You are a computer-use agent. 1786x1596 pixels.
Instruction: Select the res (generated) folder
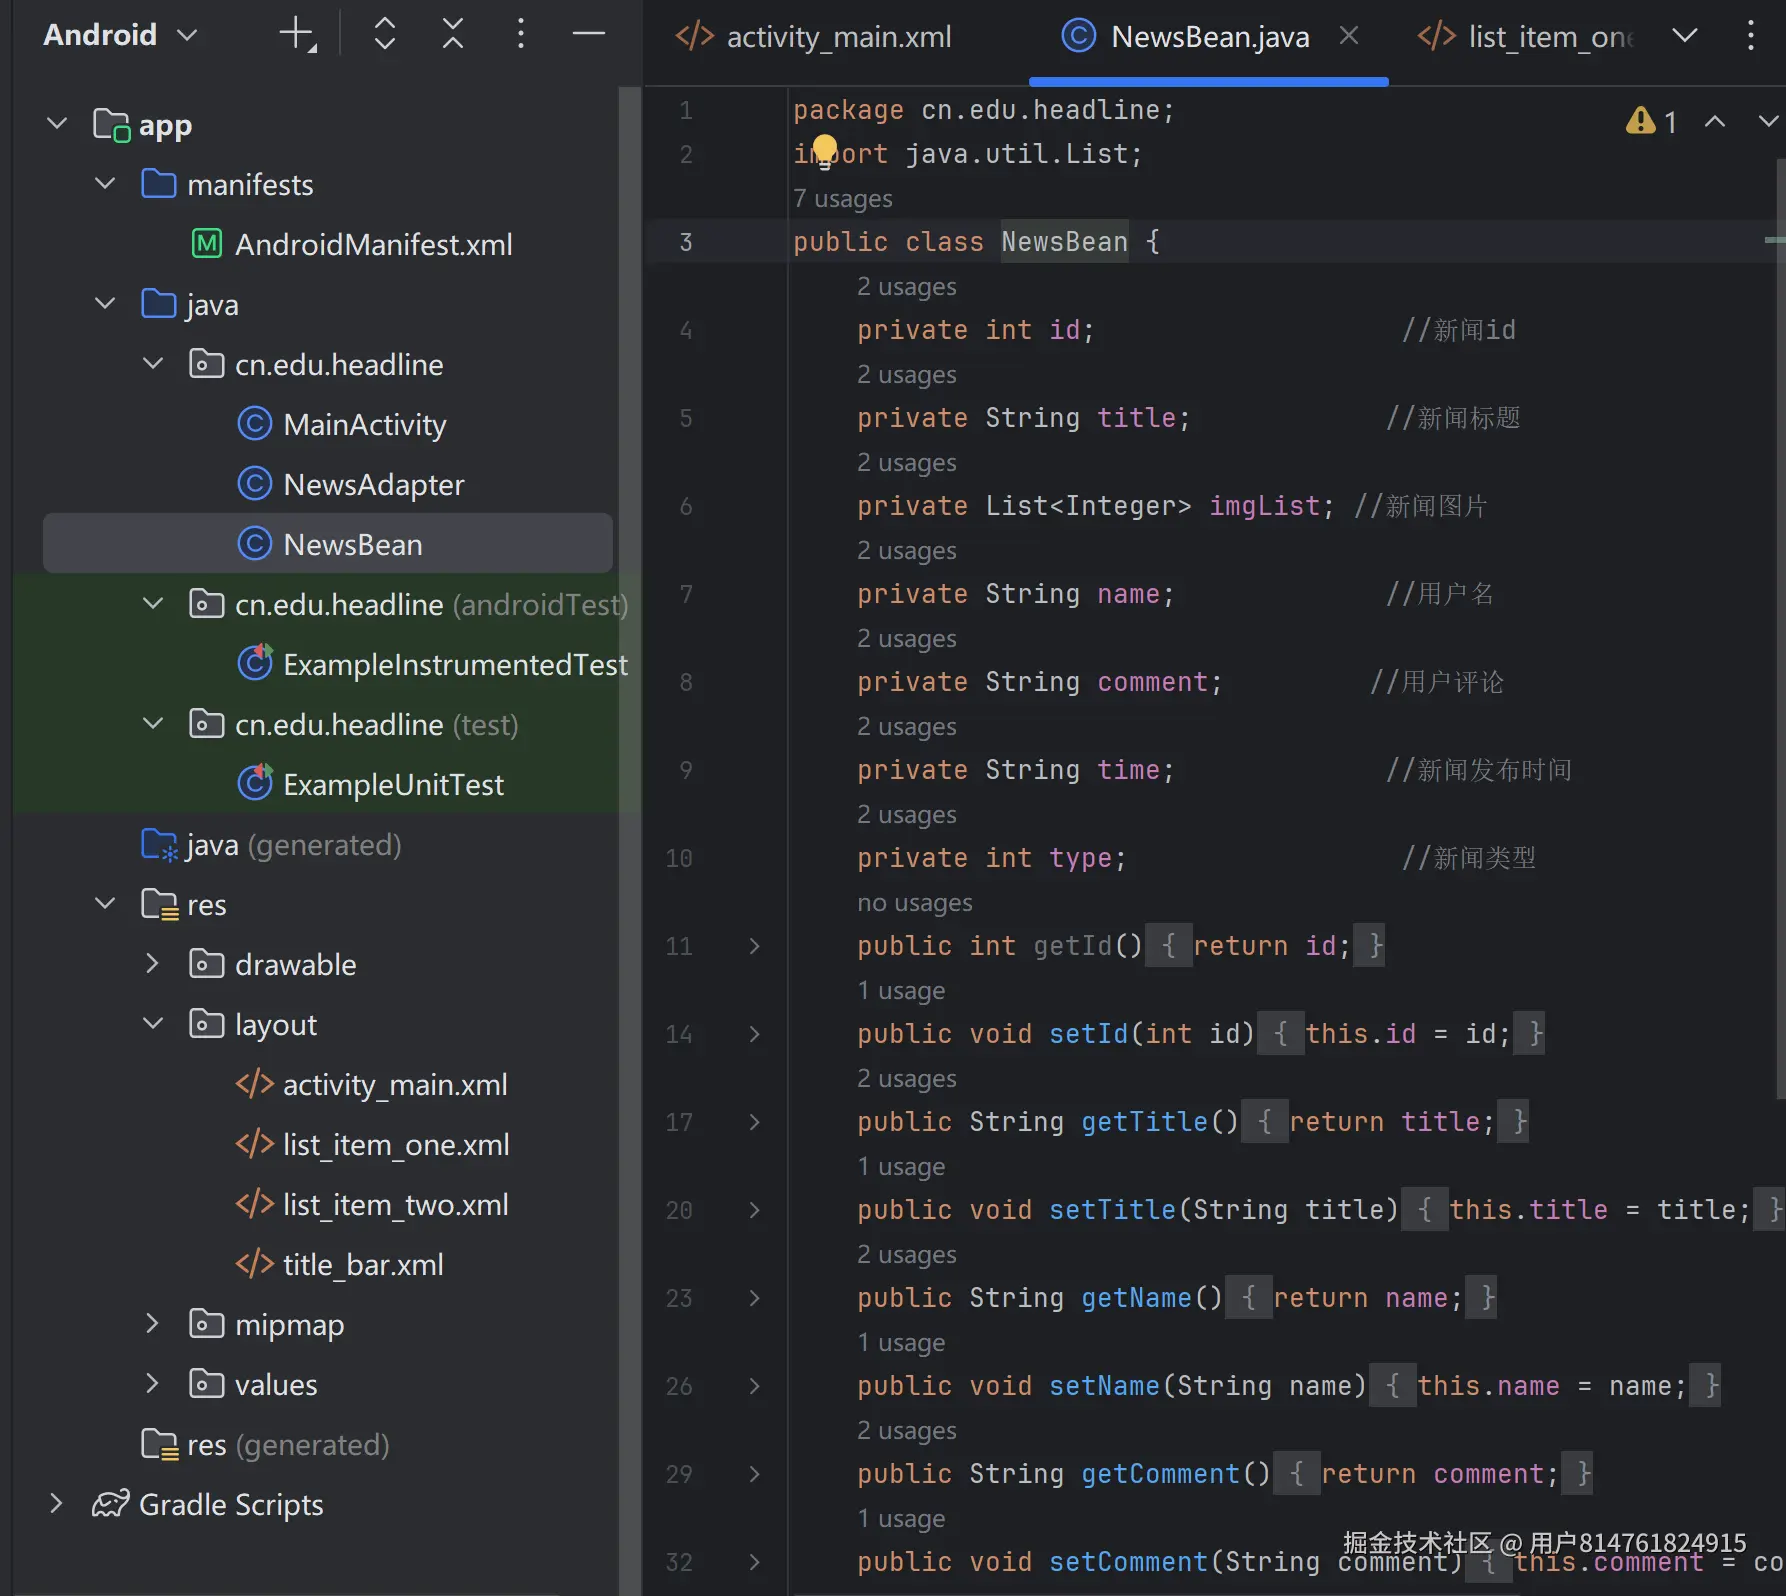[x=265, y=1445]
